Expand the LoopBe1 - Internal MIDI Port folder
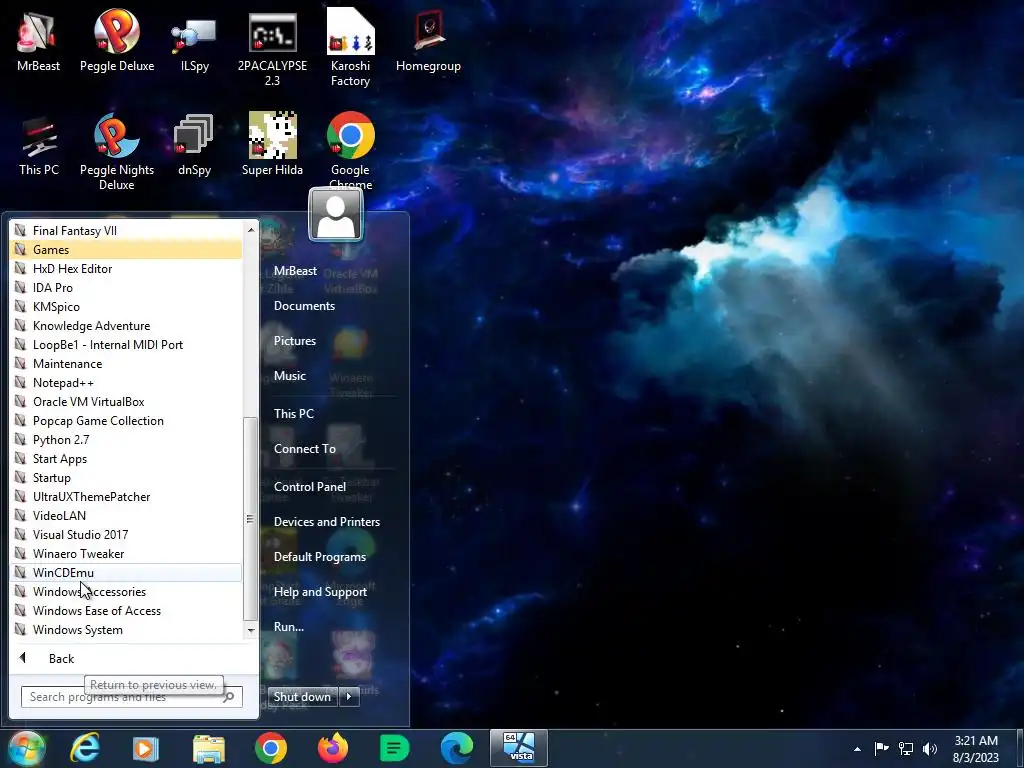Viewport: 1024px width, 768px height. (127, 344)
